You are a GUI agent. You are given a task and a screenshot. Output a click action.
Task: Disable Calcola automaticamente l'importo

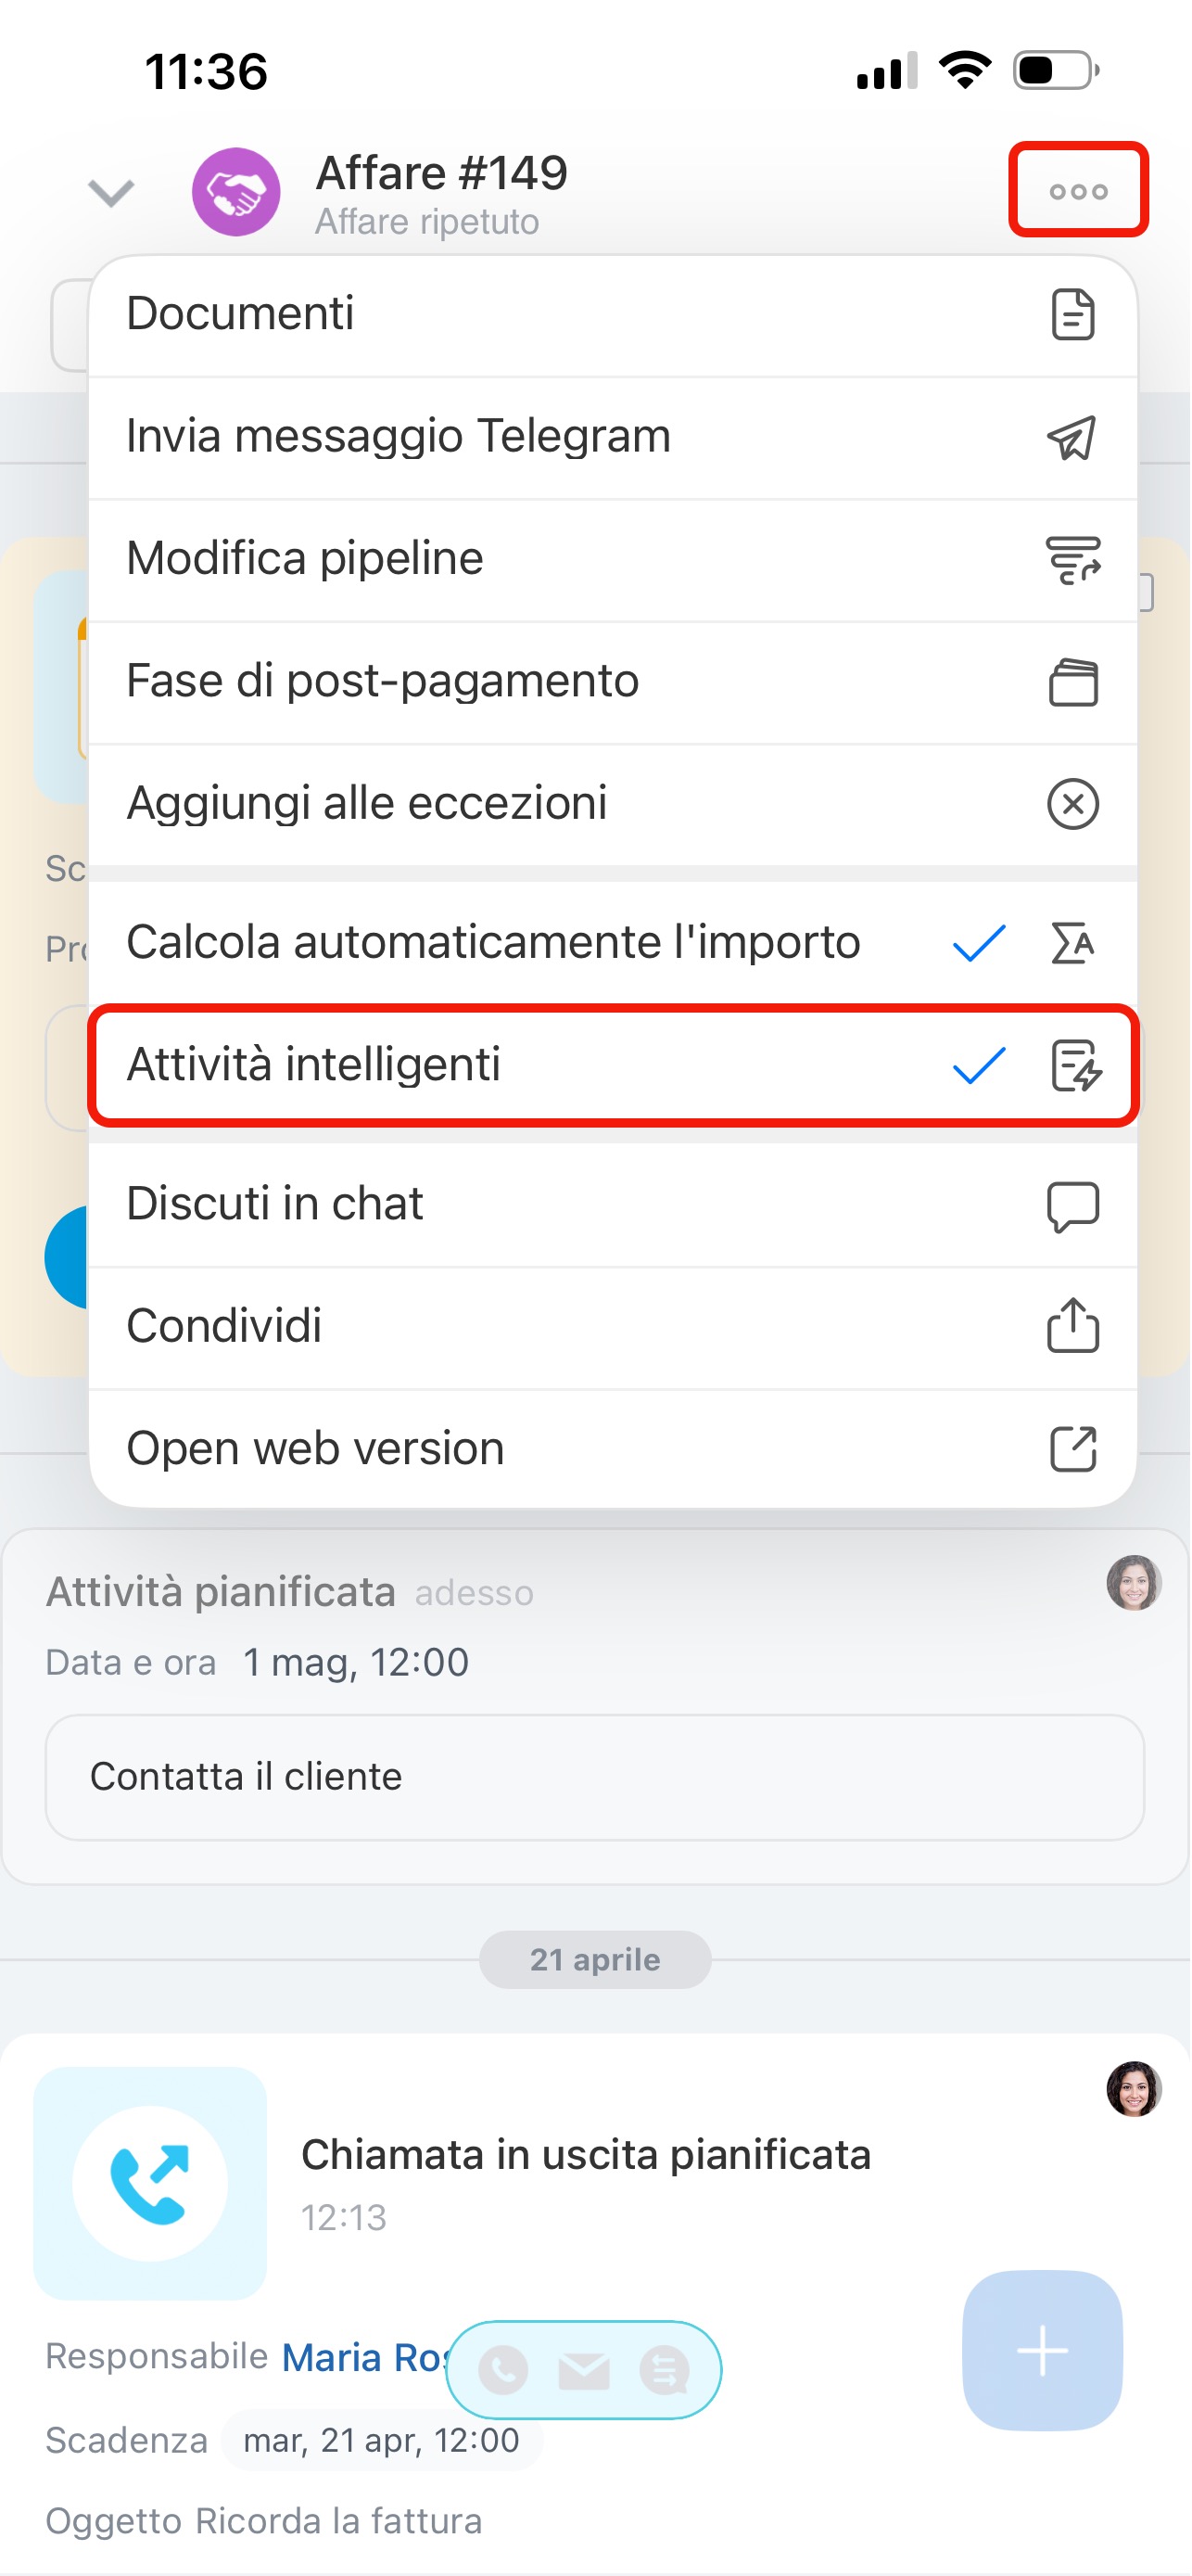pos(612,943)
